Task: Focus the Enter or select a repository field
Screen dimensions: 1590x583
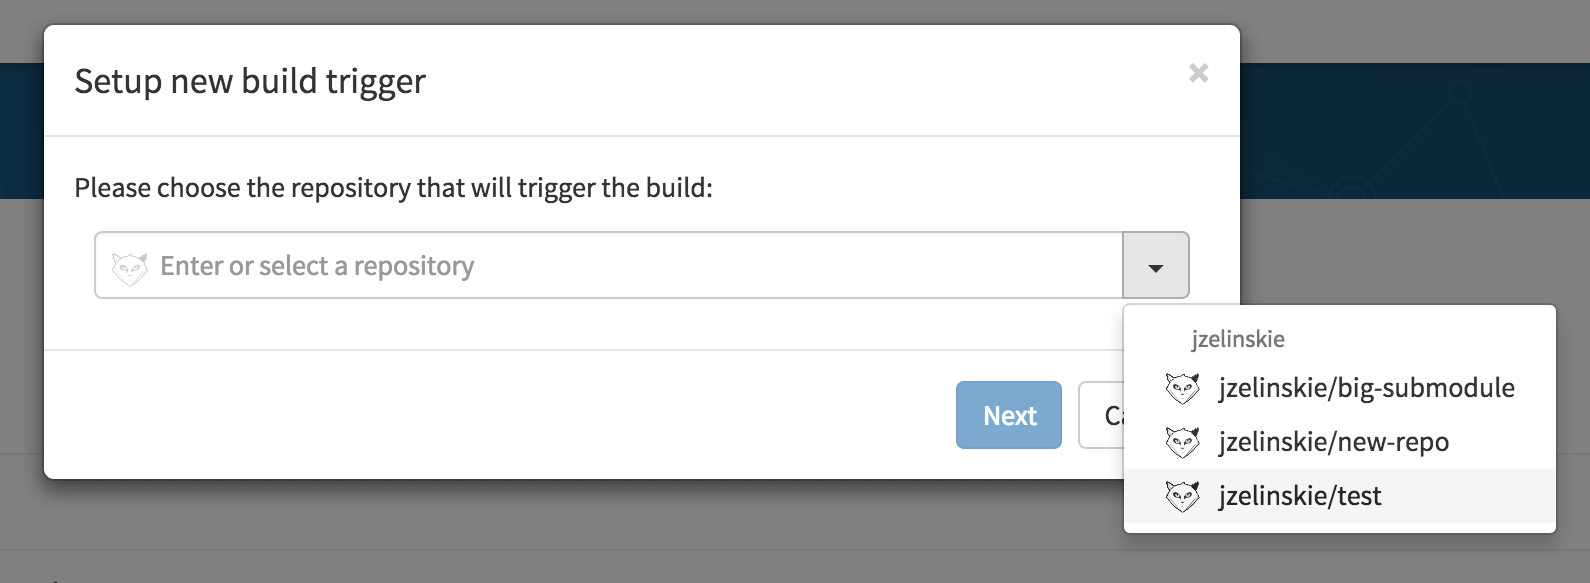Action: click(609, 265)
